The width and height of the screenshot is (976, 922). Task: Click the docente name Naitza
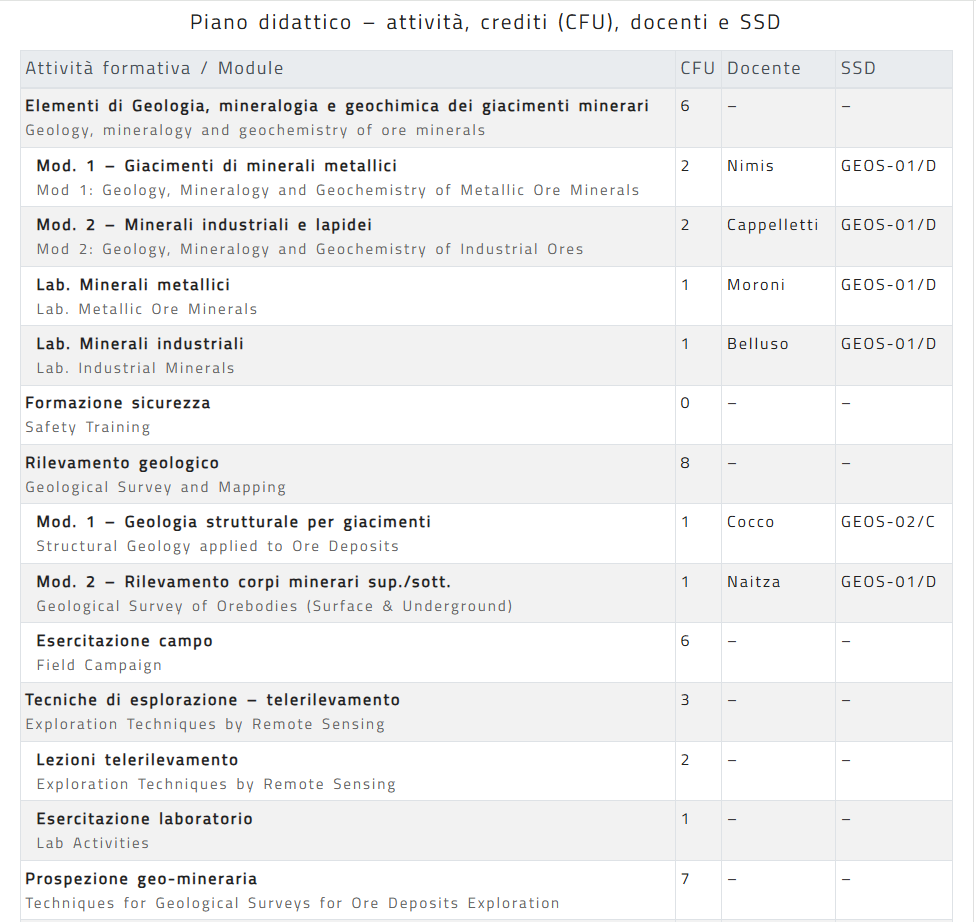coord(753,582)
